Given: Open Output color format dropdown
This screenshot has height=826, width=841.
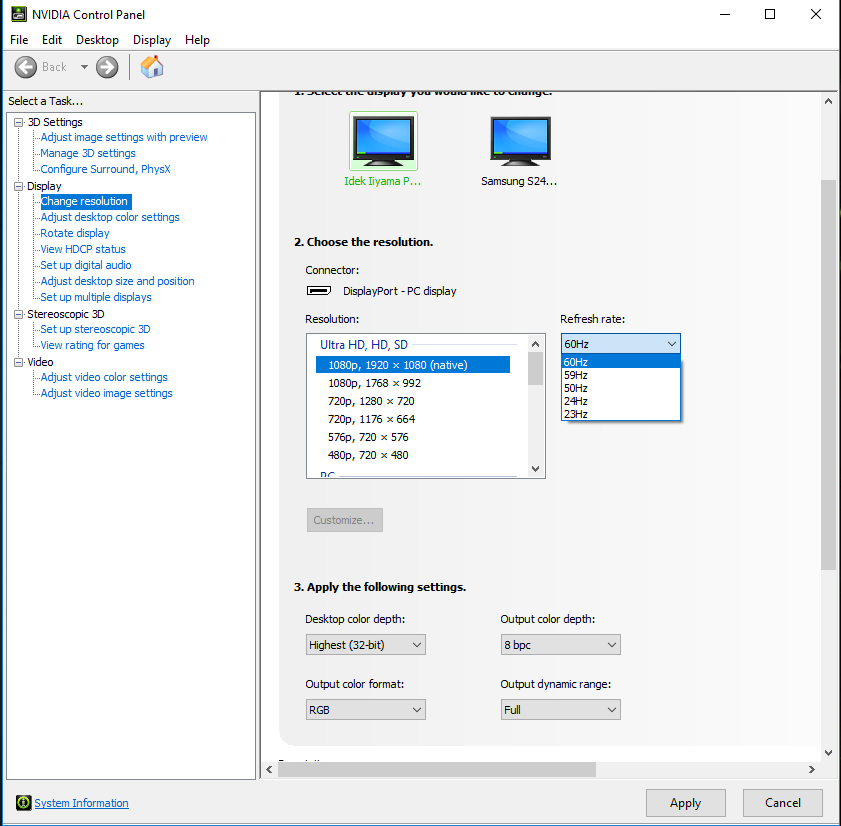Looking at the screenshot, I should (x=366, y=710).
